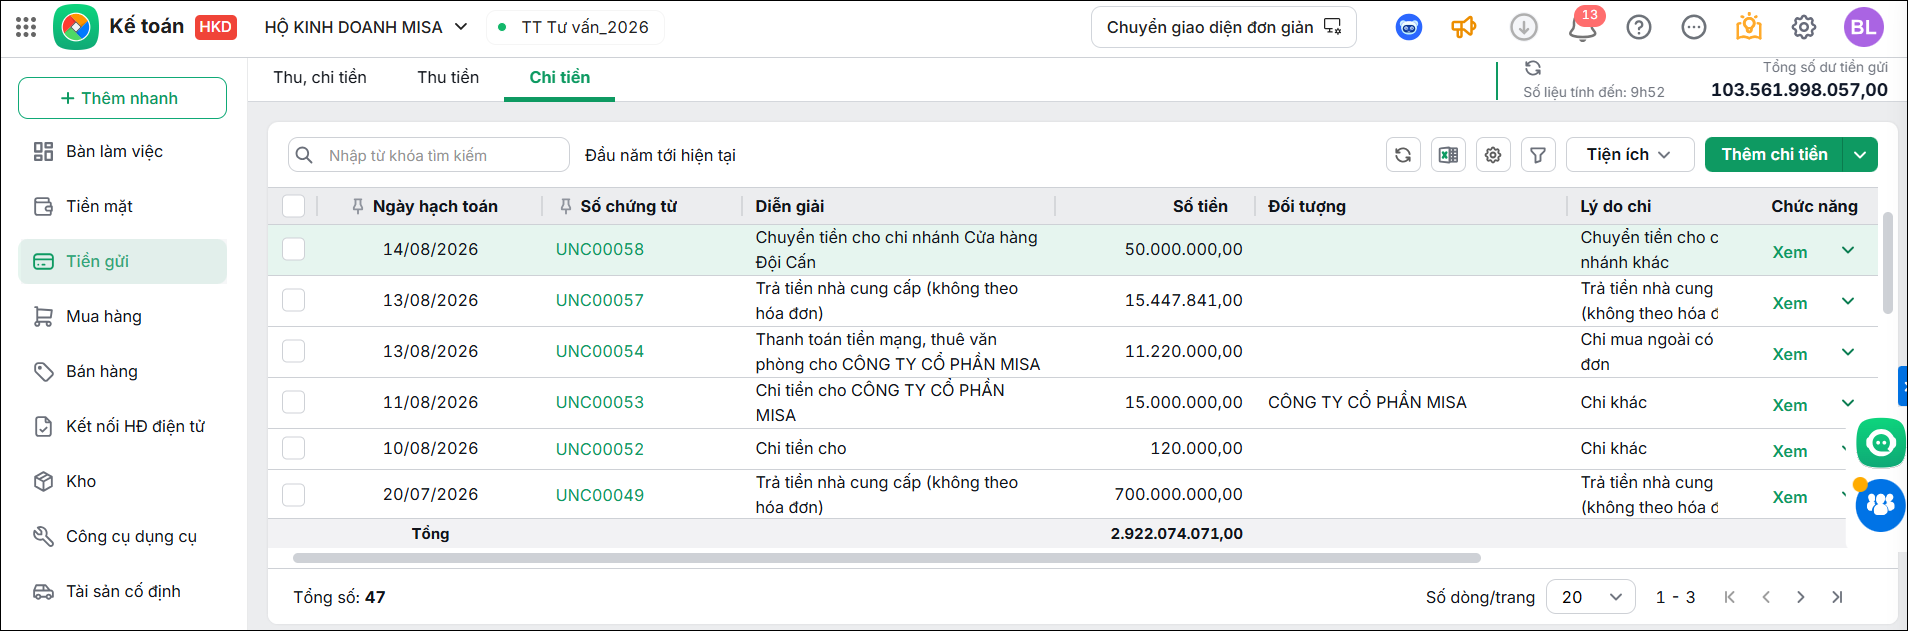Image resolution: width=1908 pixels, height=631 pixels.
Task: Pin the Số chứng từ column
Action: pos(566,206)
